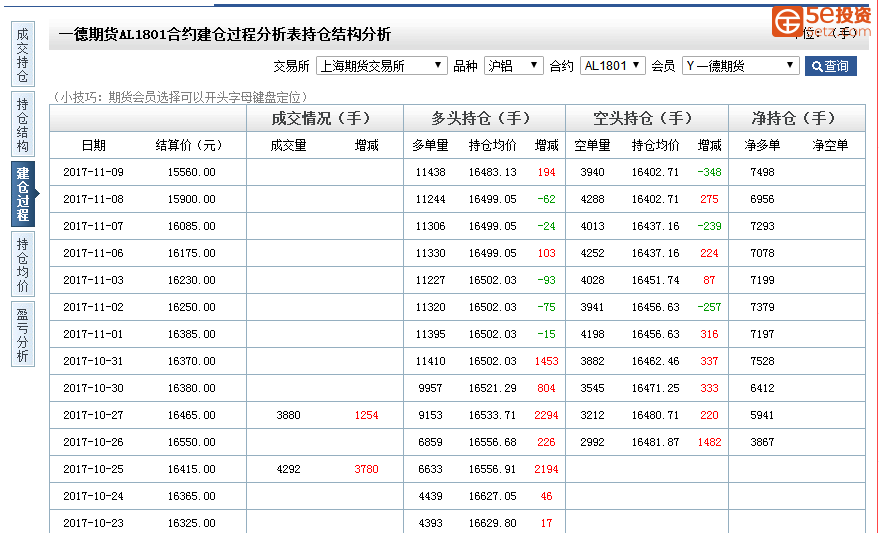Switch to the 持仓均价 side tab
This screenshot has width=879, height=533.
pos(23,264)
